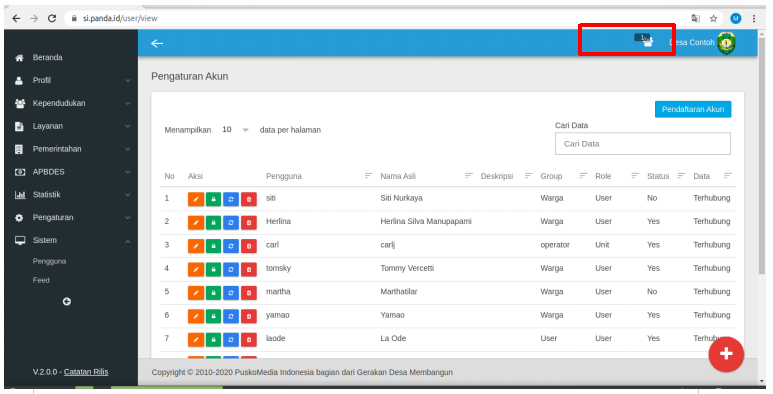Sort table by Nama Asli column

point(469,176)
